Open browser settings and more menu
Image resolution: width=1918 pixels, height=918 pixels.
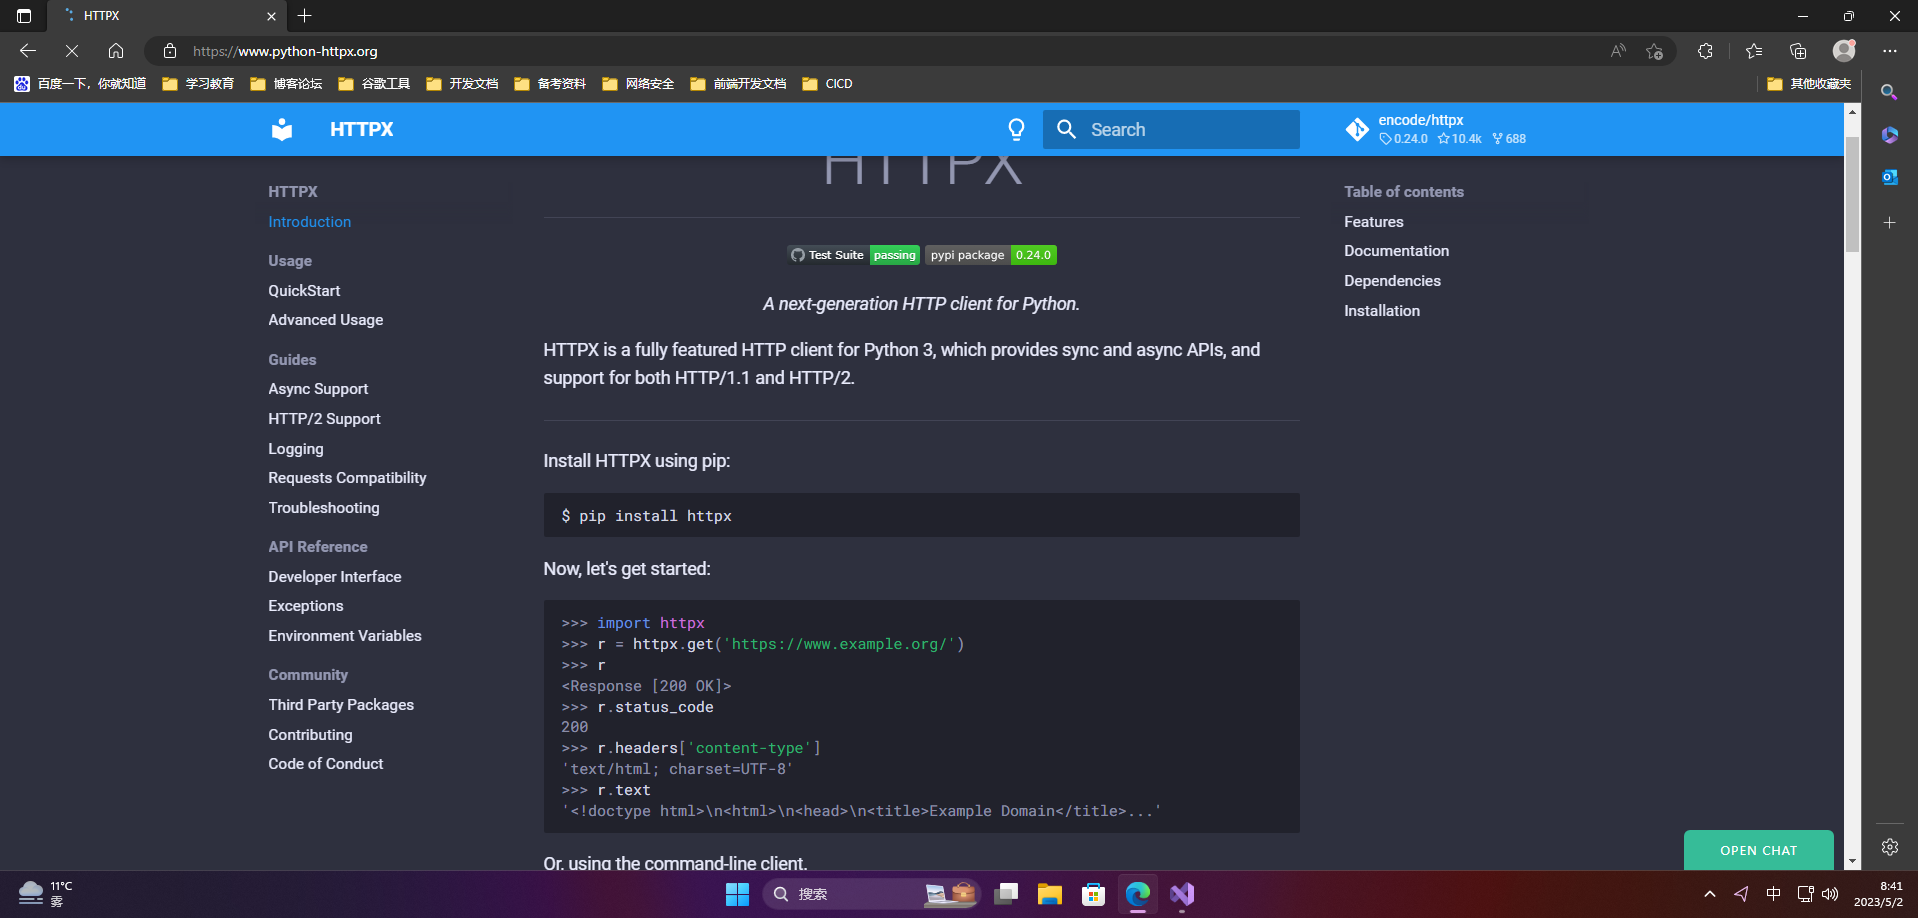click(1889, 51)
